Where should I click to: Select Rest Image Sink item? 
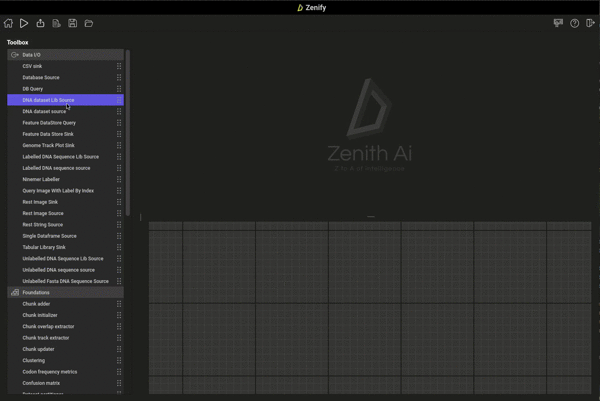click(x=65, y=202)
